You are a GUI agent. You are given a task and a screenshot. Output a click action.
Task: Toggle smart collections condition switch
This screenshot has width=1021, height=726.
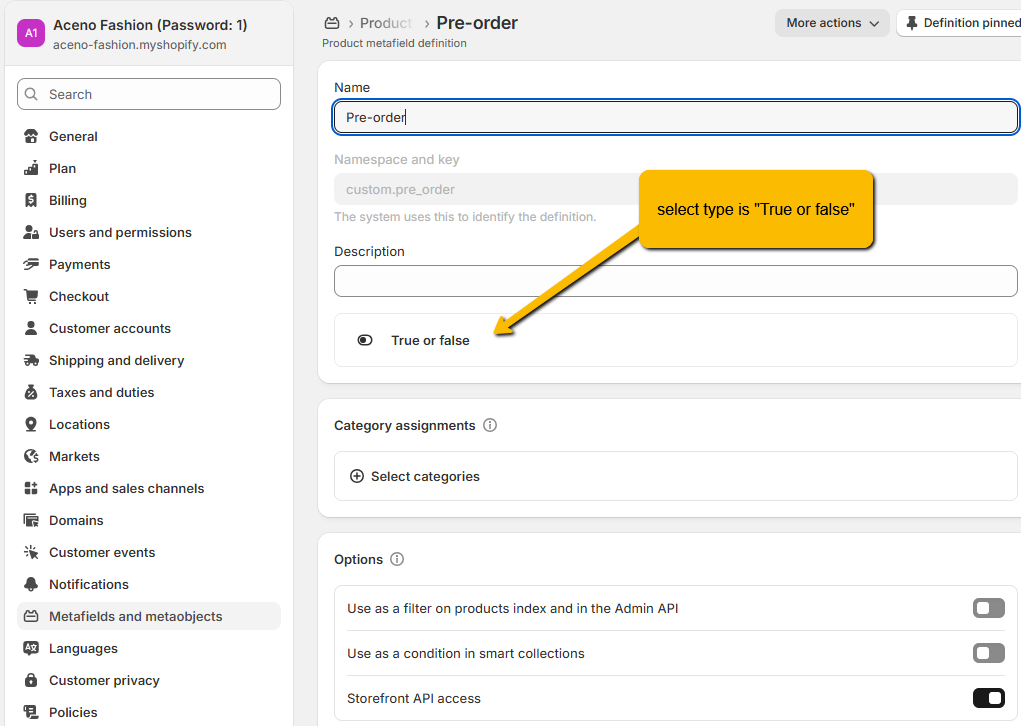(988, 653)
